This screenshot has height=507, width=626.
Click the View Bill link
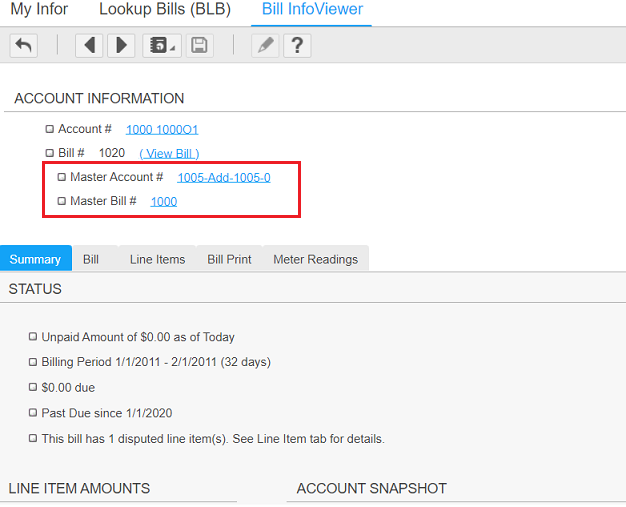point(169,153)
